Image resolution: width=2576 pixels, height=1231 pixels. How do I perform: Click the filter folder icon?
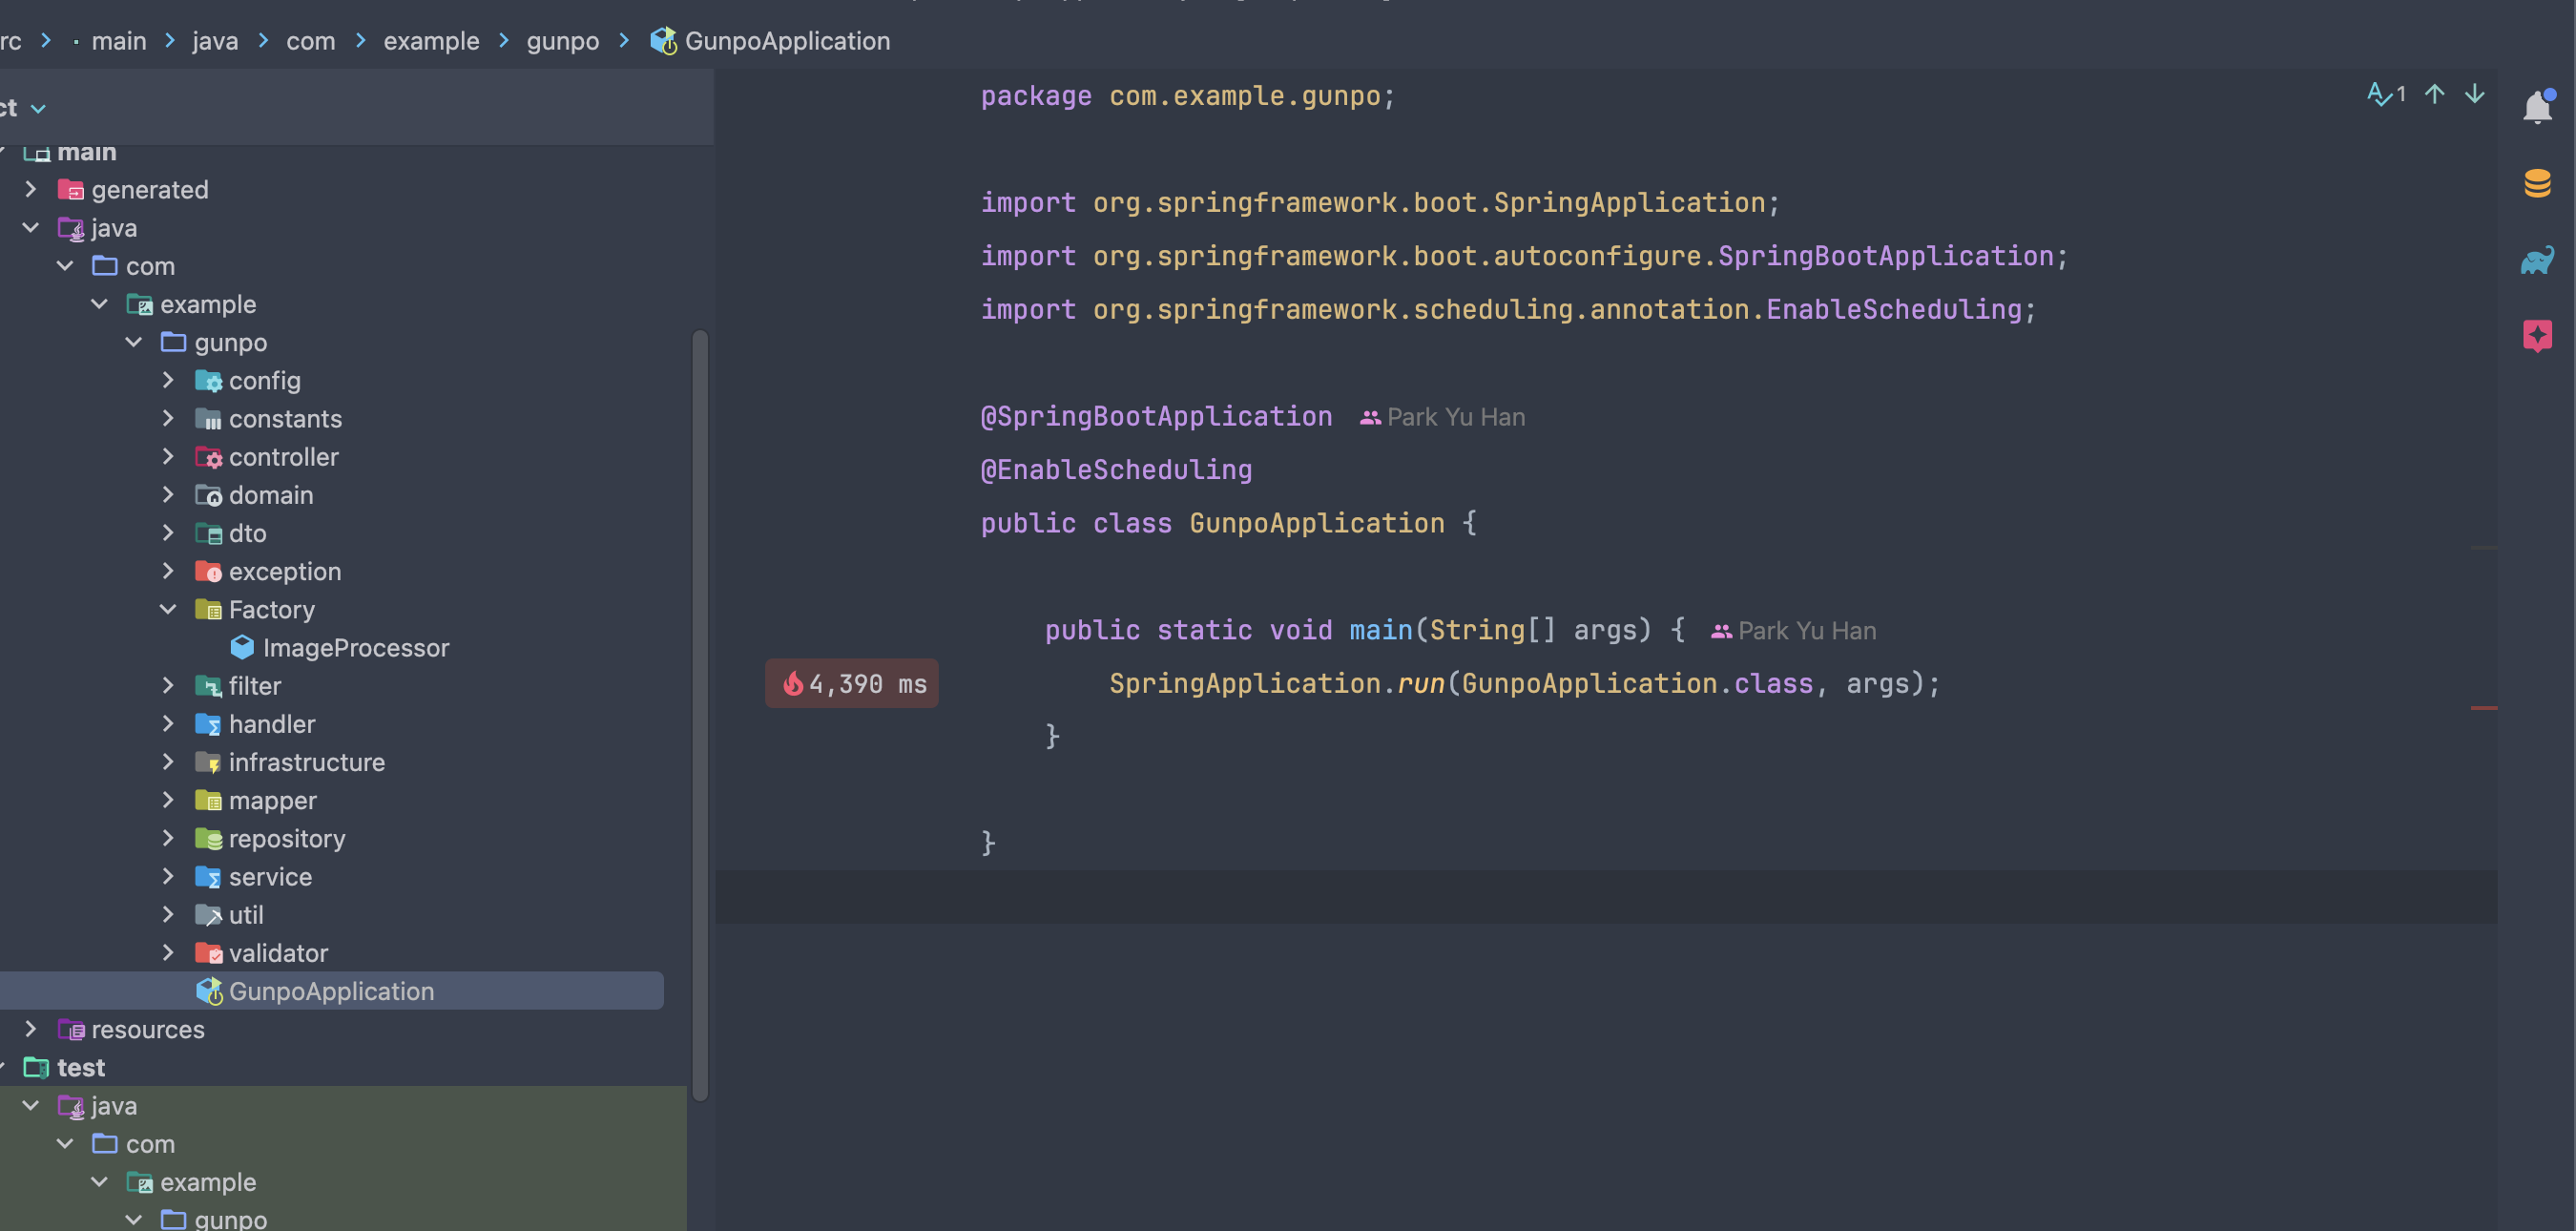[208, 686]
